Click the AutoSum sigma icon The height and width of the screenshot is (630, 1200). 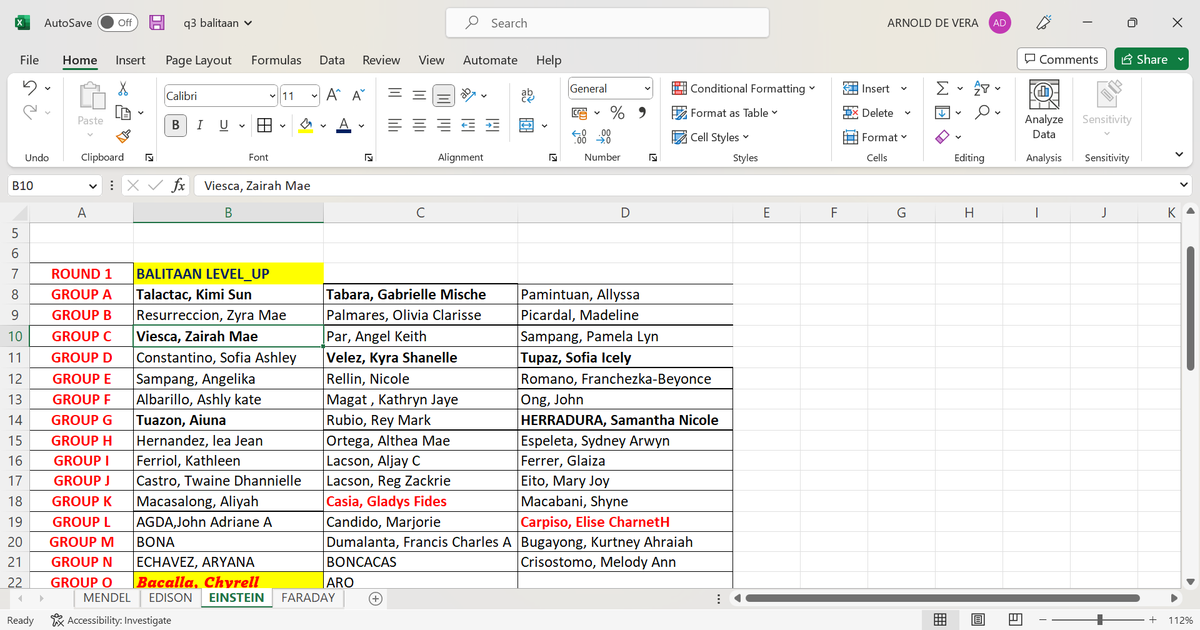click(942, 89)
